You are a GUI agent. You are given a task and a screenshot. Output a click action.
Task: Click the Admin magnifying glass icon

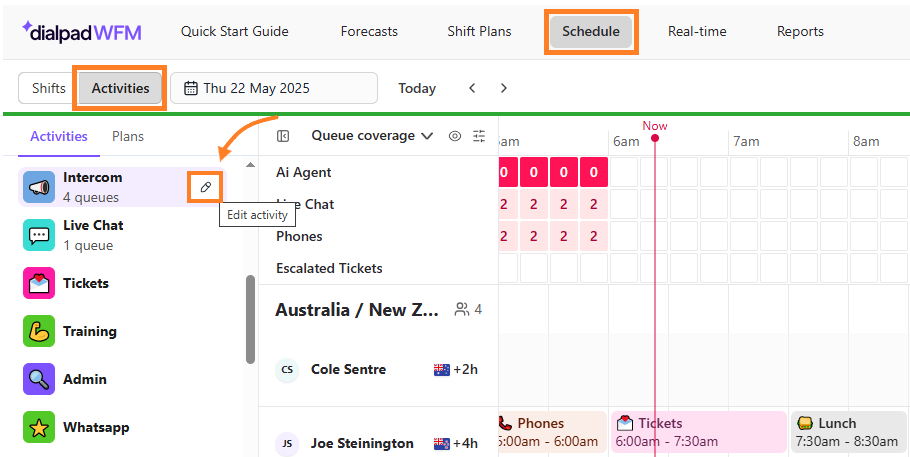[x=39, y=379]
